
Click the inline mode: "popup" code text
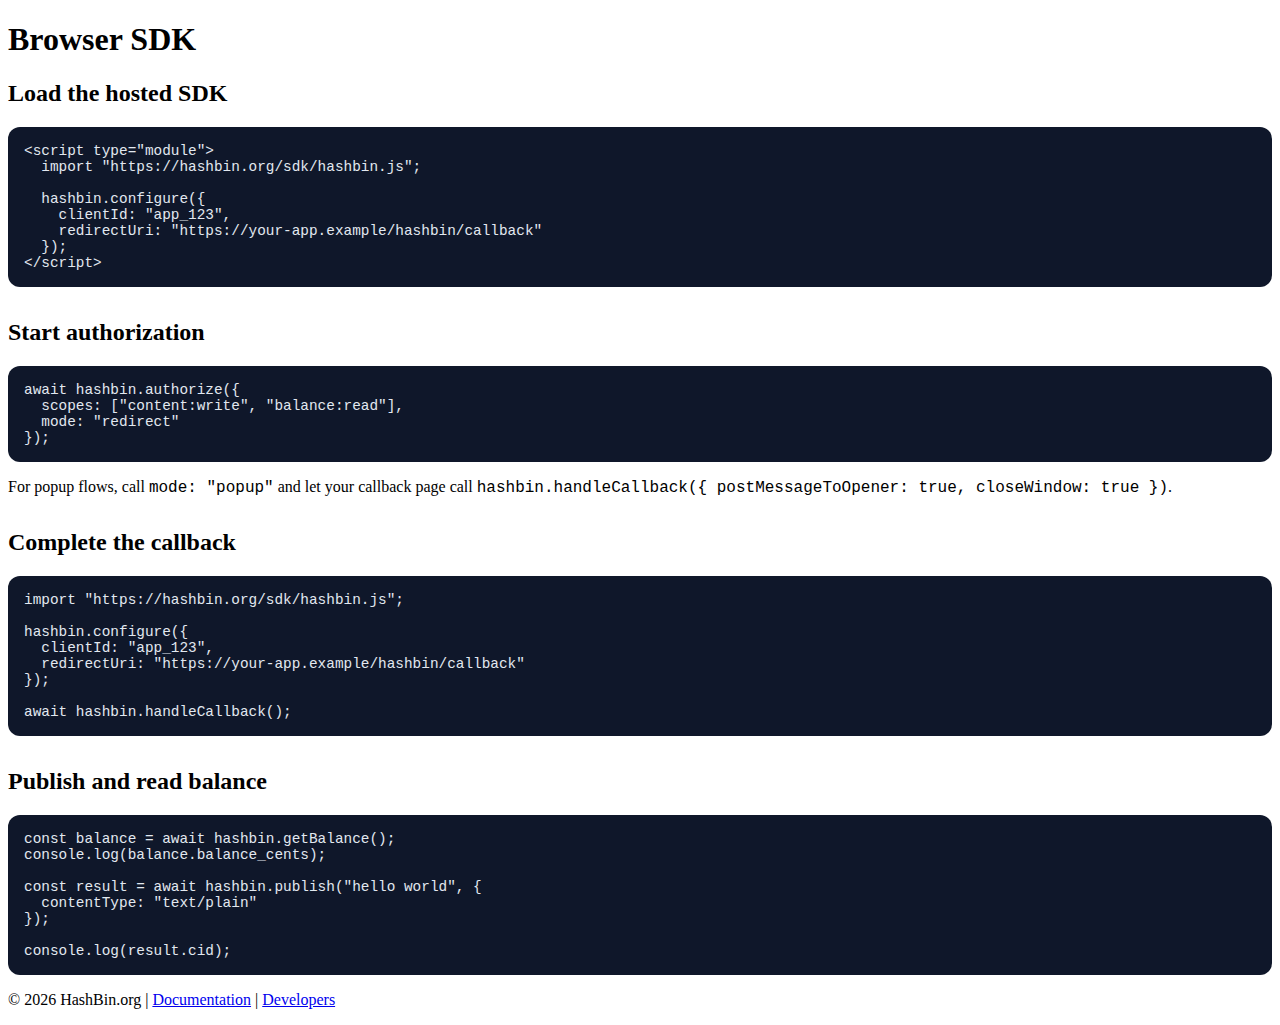click(x=211, y=487)
